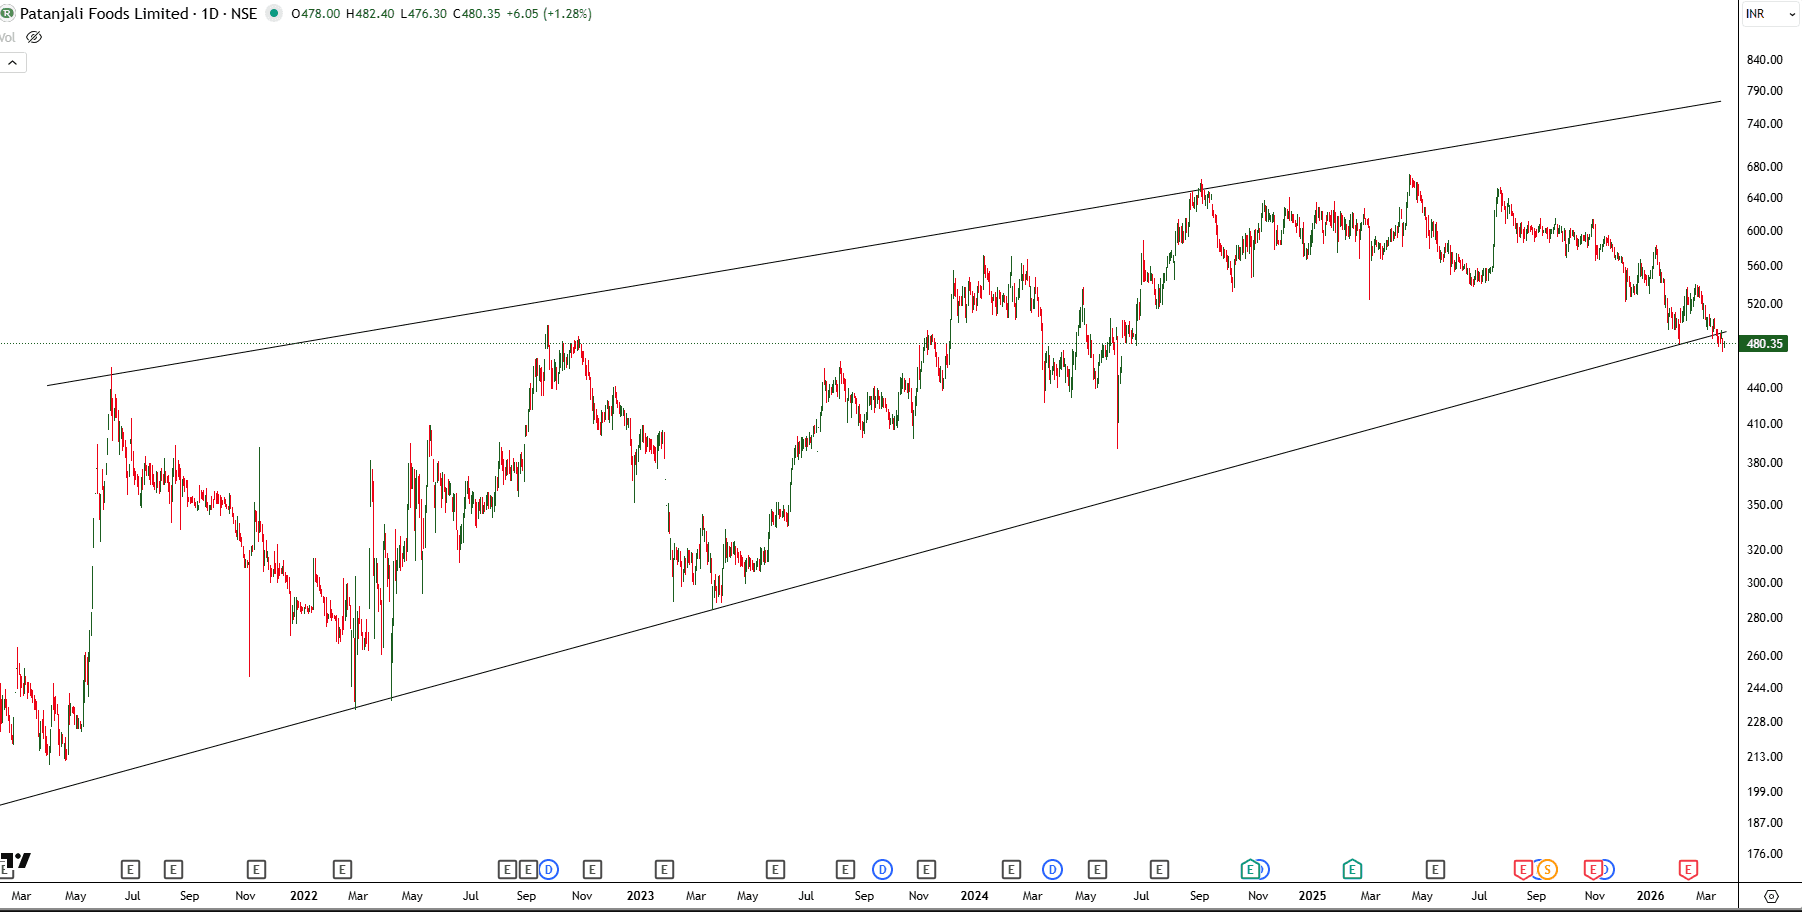The width and height of the screenshot is (1802, 912).
Task: Click the green market status dot
Action: [273, 14]
